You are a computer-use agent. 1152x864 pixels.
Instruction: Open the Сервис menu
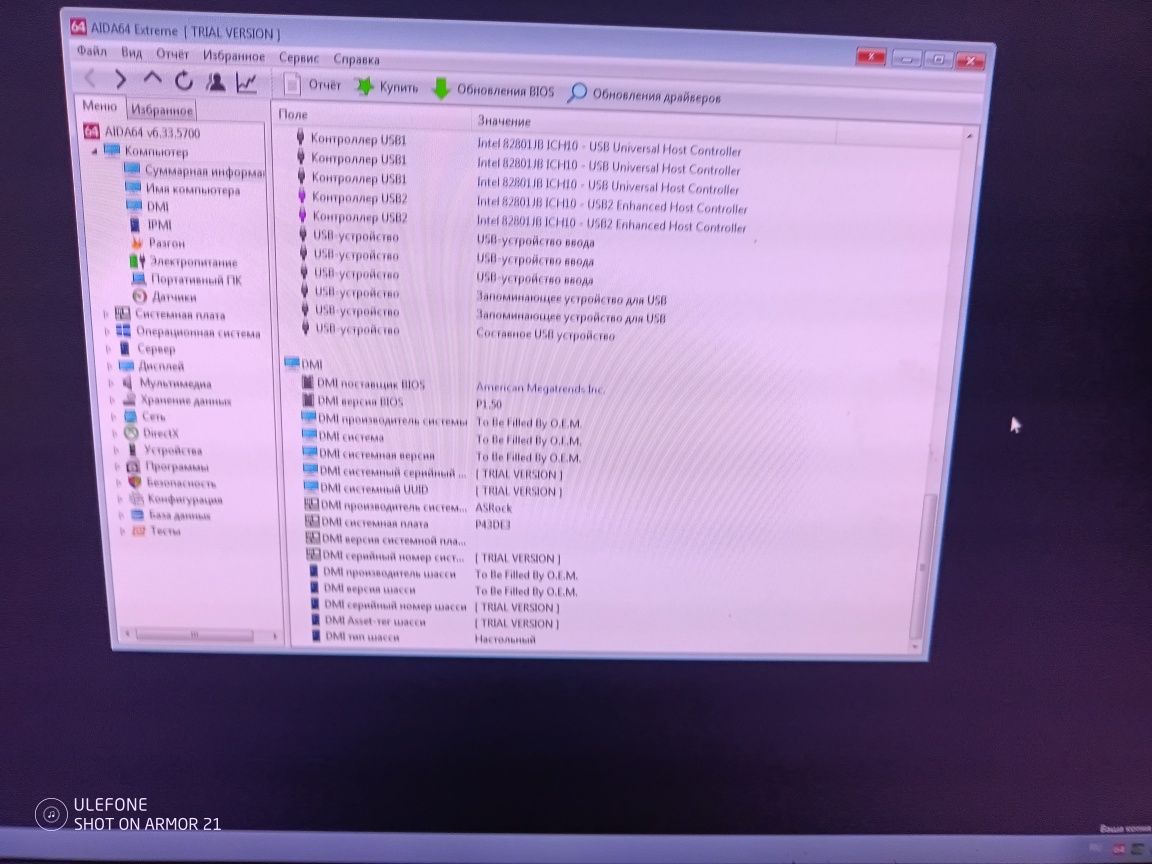tap(298, 57)
